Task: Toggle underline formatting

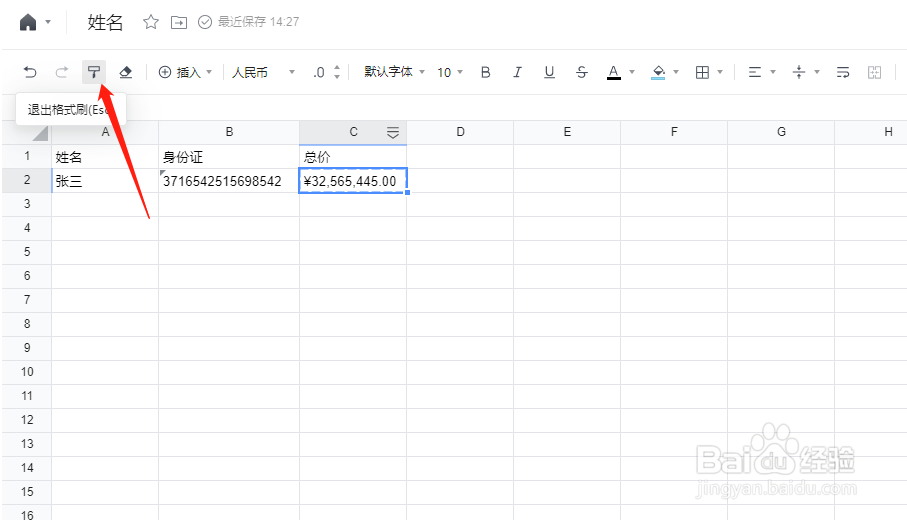Action: (x=549, y=72)
